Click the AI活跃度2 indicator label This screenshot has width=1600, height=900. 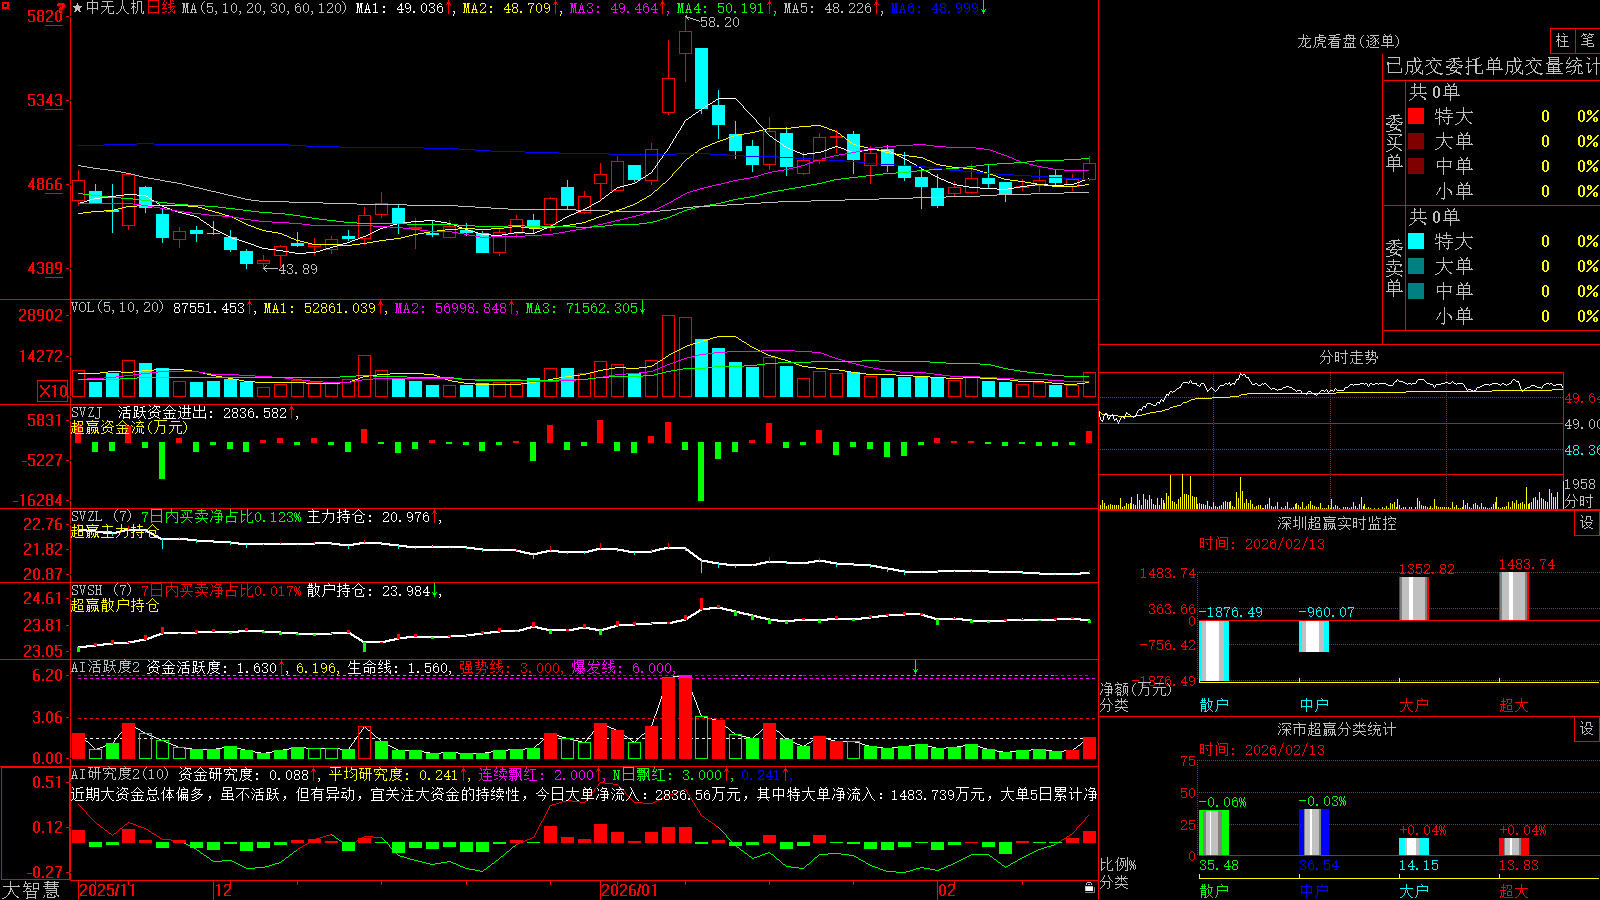[106, 667]
